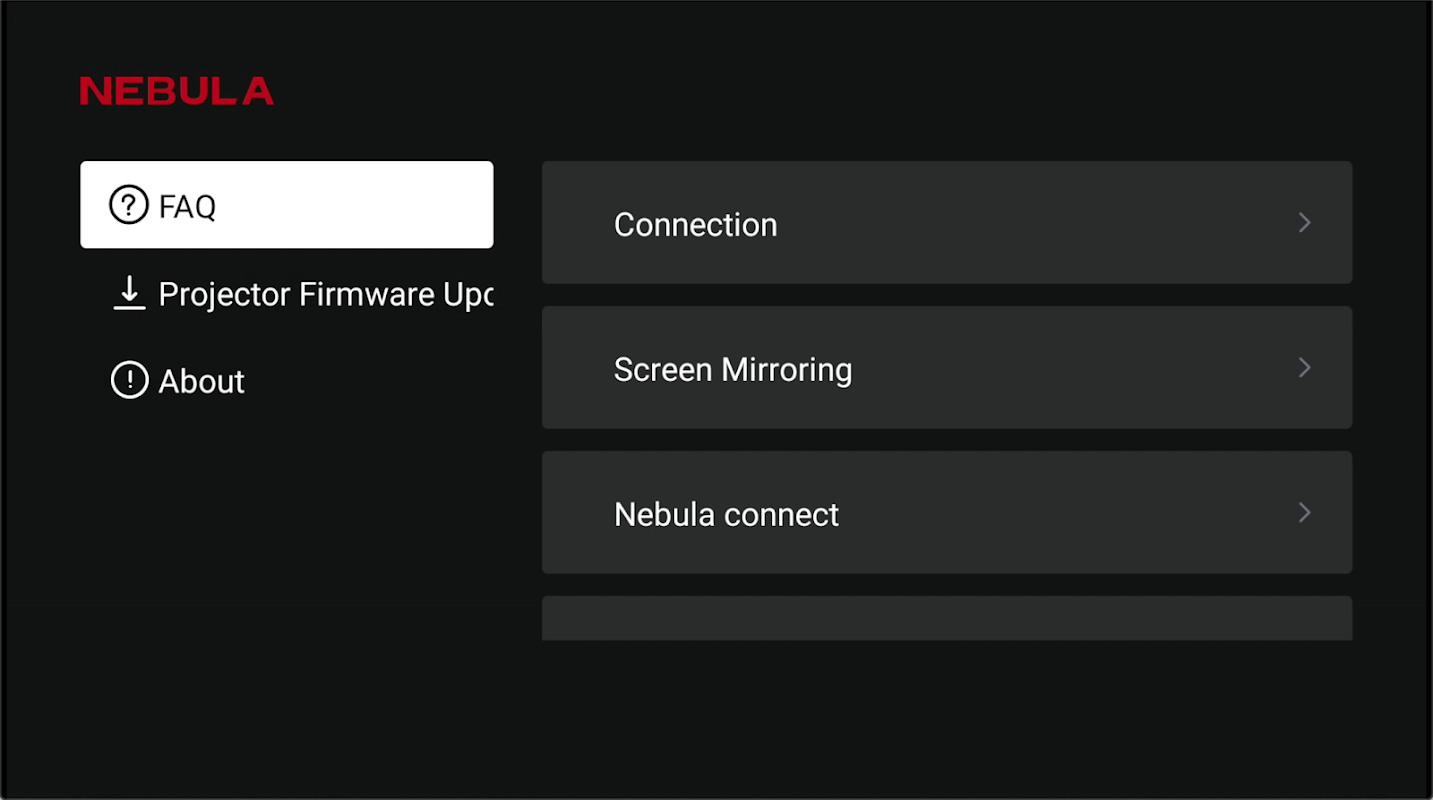Screen dimensions: 1433x800
Task: Click the FAQ question mark icon
Action: pos(129,206)
